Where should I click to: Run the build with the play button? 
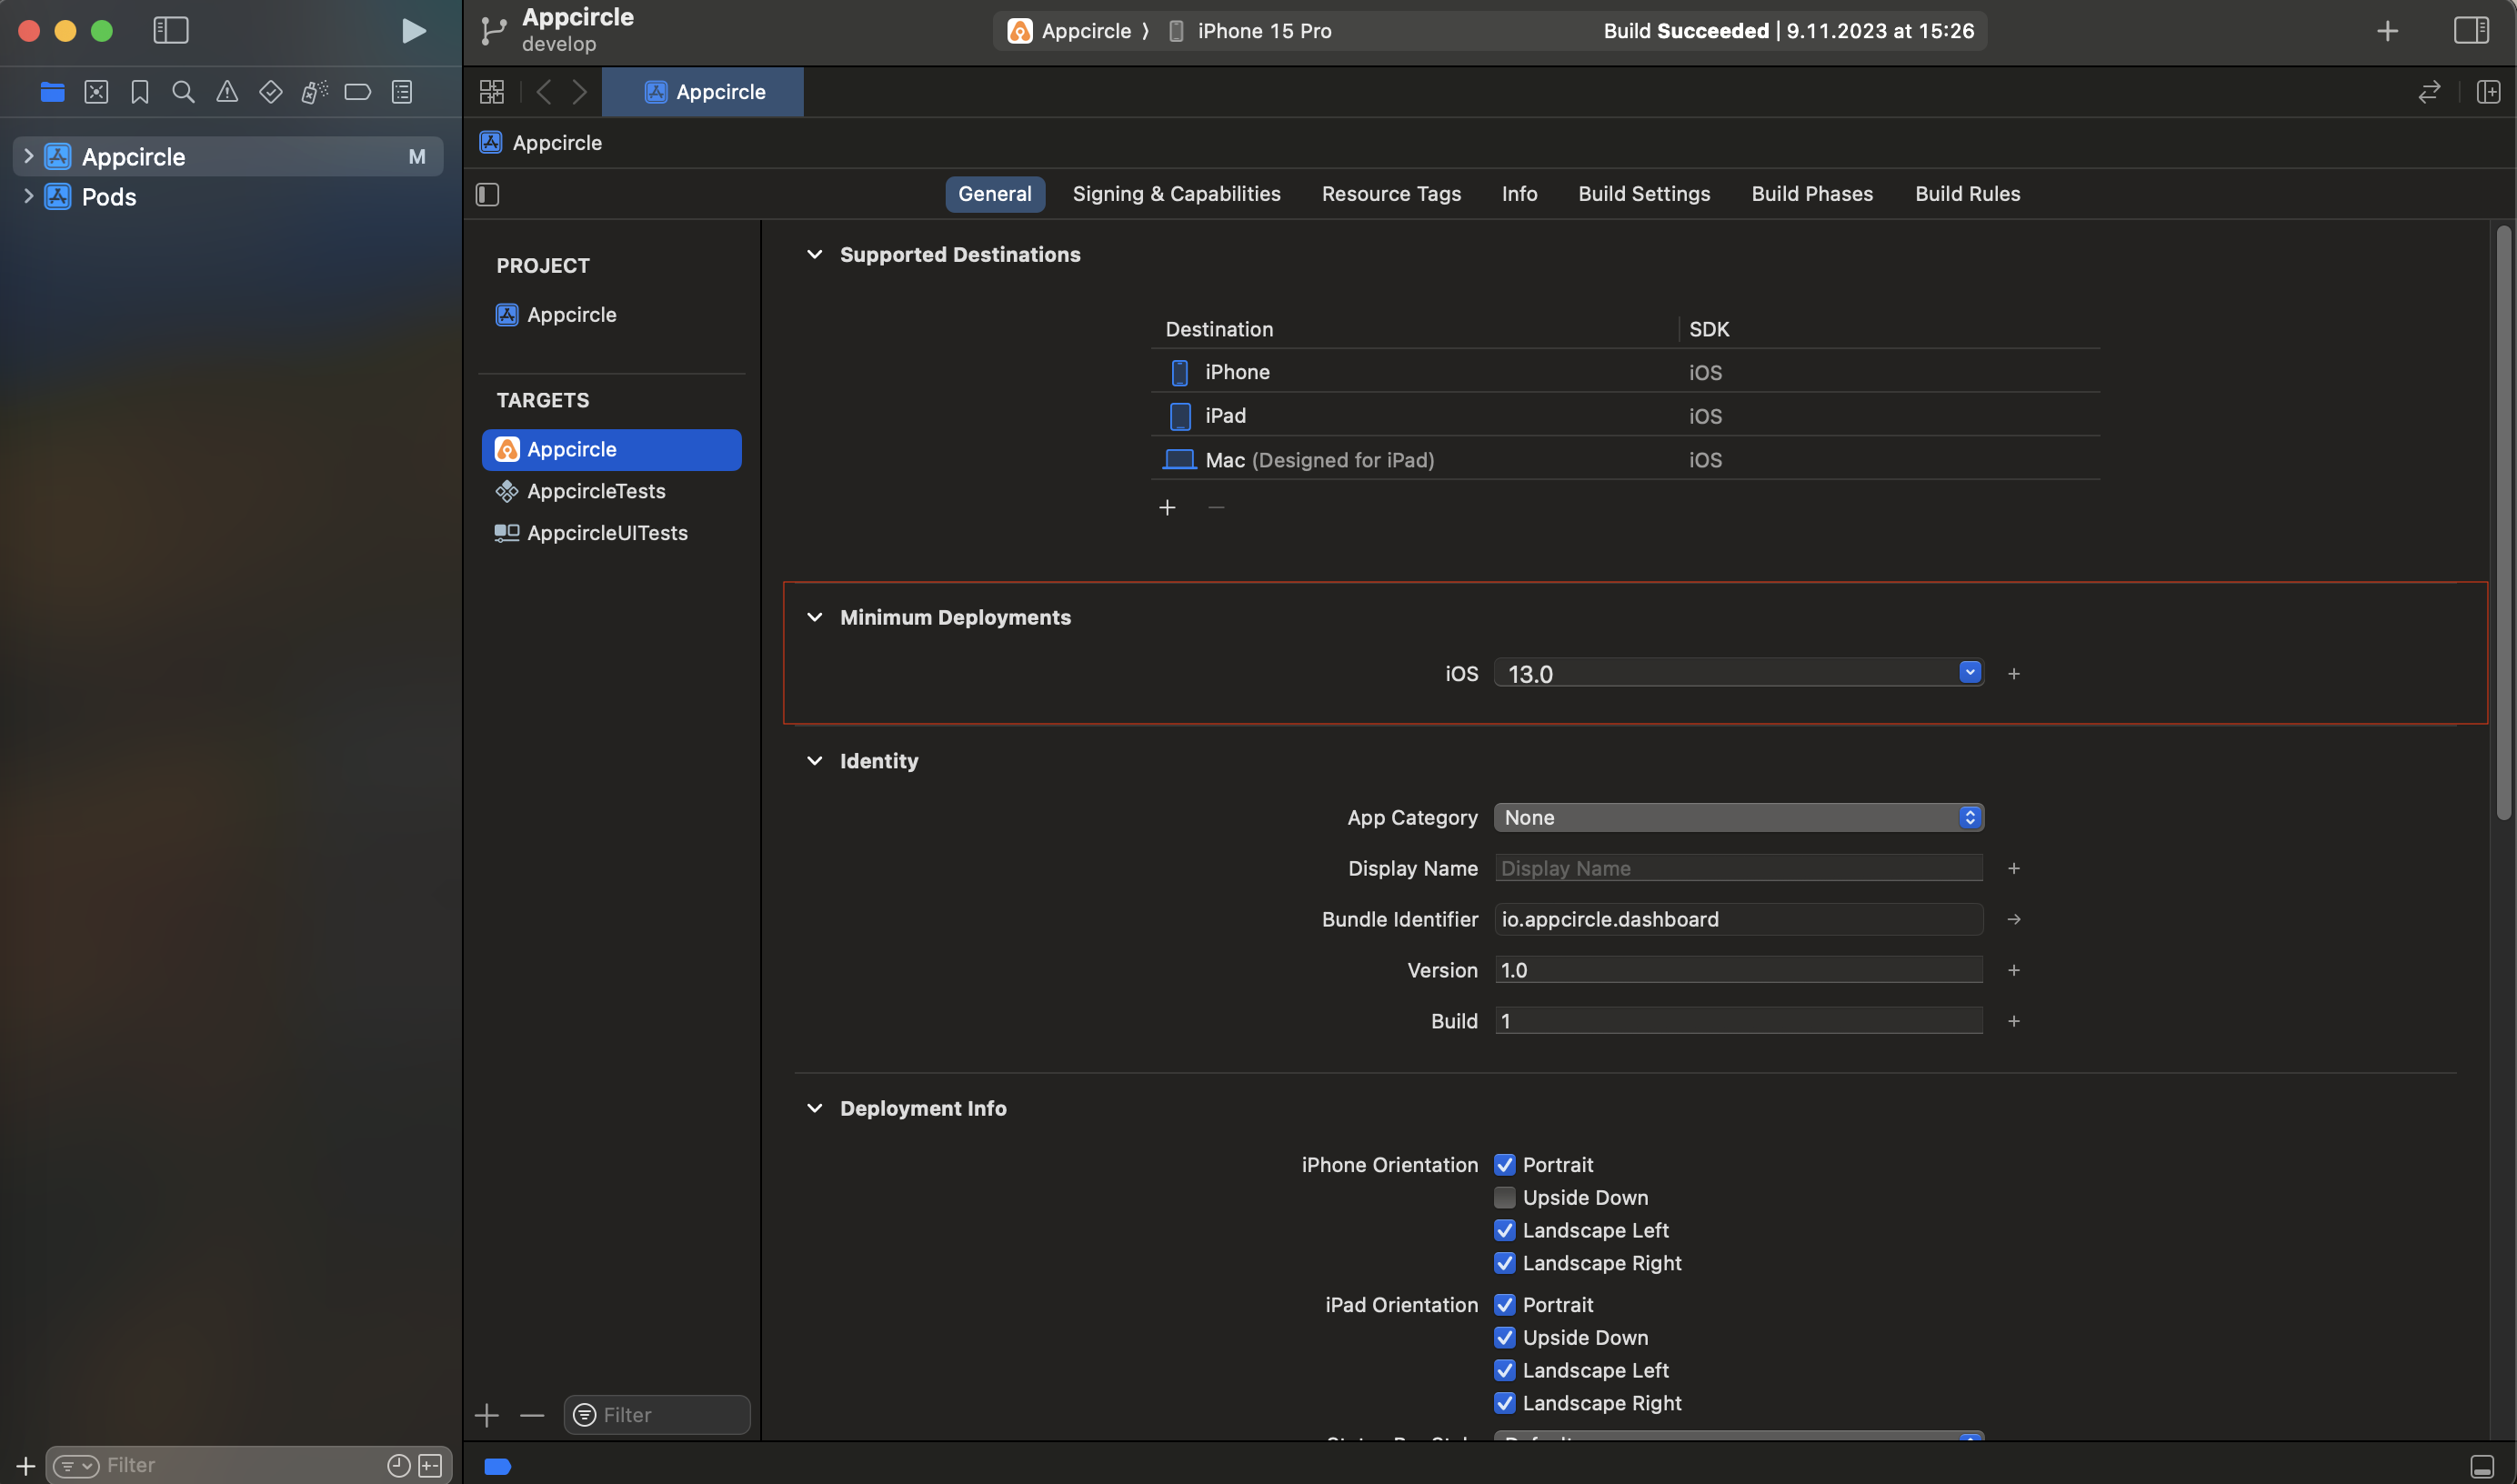click(x=413, y=31)
